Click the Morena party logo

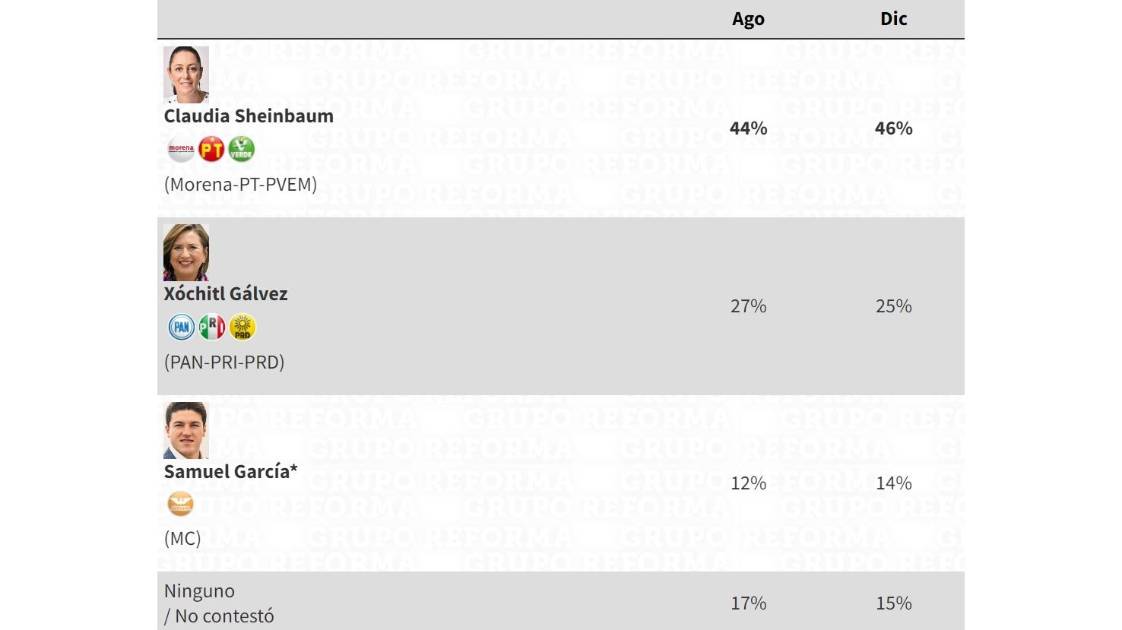[x=181, y=150]
